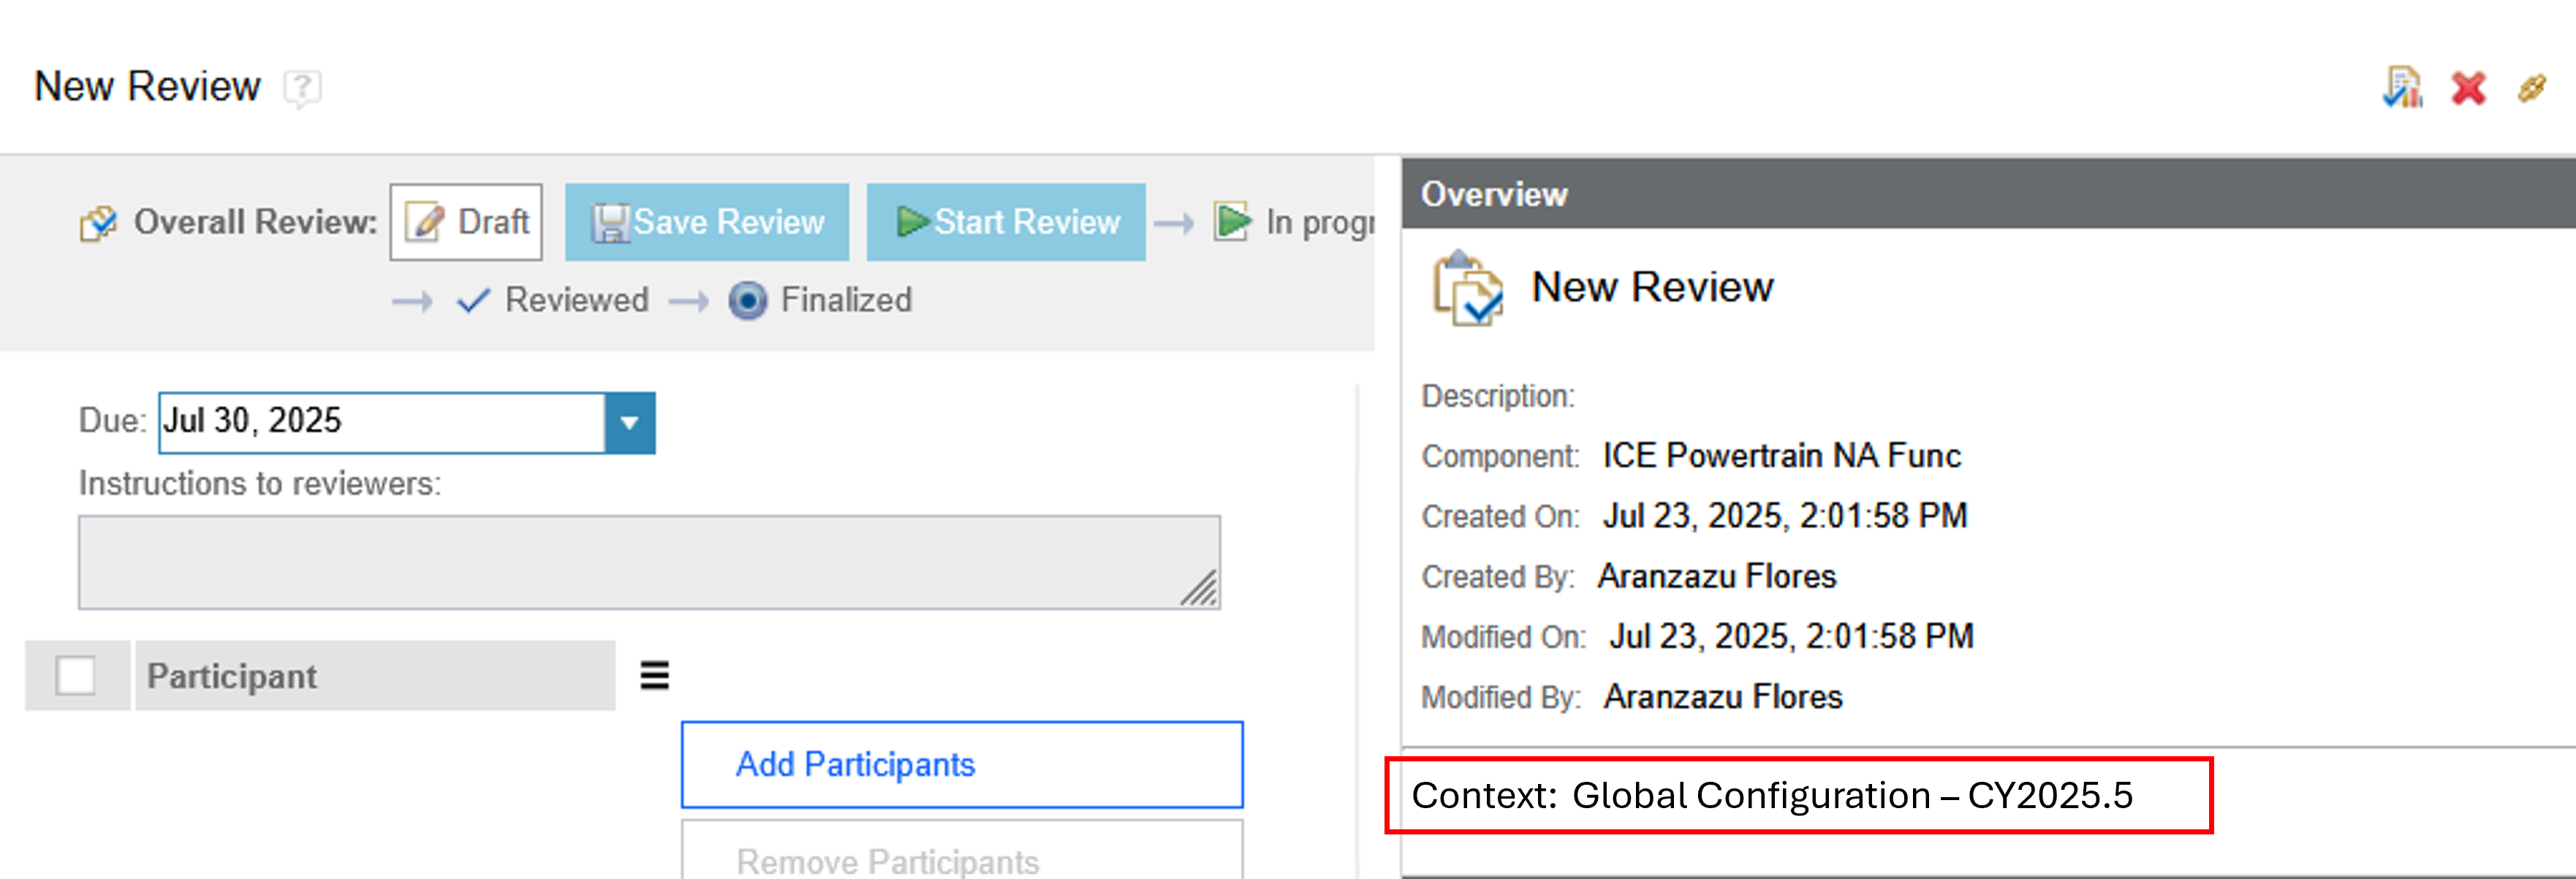
Task: Click the Overall Review clipboard icon
Action: click(x=98, y=223)
